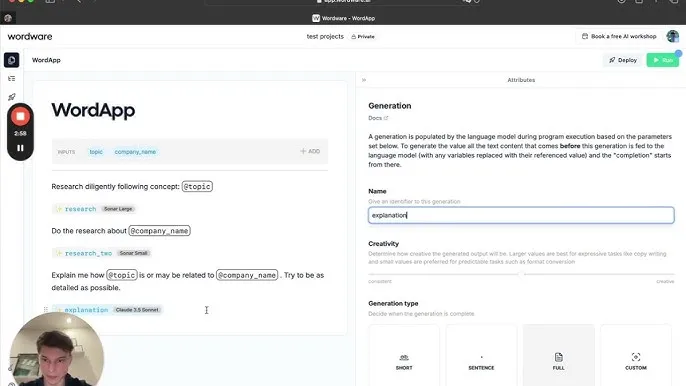The image size is (686, 386).
Task: Click the Sonar Small model badge
Action: 133,253
